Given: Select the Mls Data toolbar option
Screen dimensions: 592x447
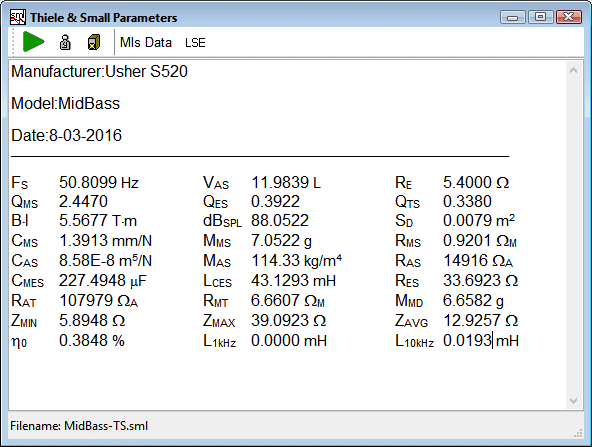Looking at the screenshot, I should pyautogui.click(x=146, y=42).
